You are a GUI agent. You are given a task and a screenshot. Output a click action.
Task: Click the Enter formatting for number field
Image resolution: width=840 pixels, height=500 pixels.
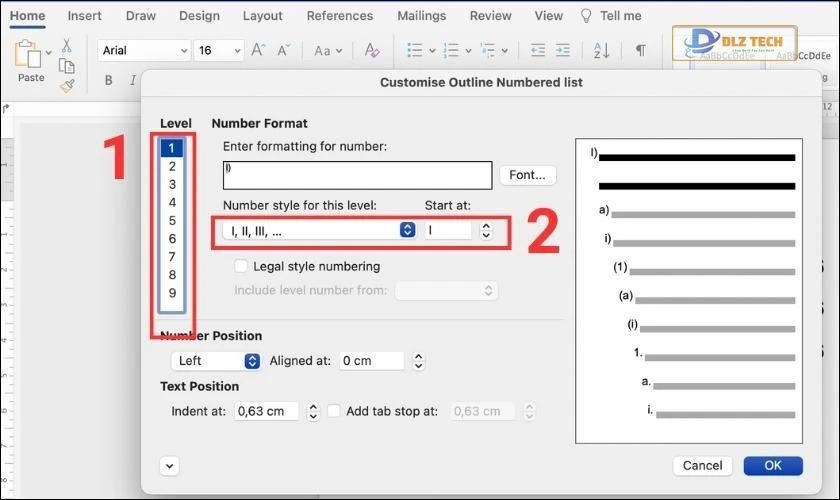click(357, 175)
